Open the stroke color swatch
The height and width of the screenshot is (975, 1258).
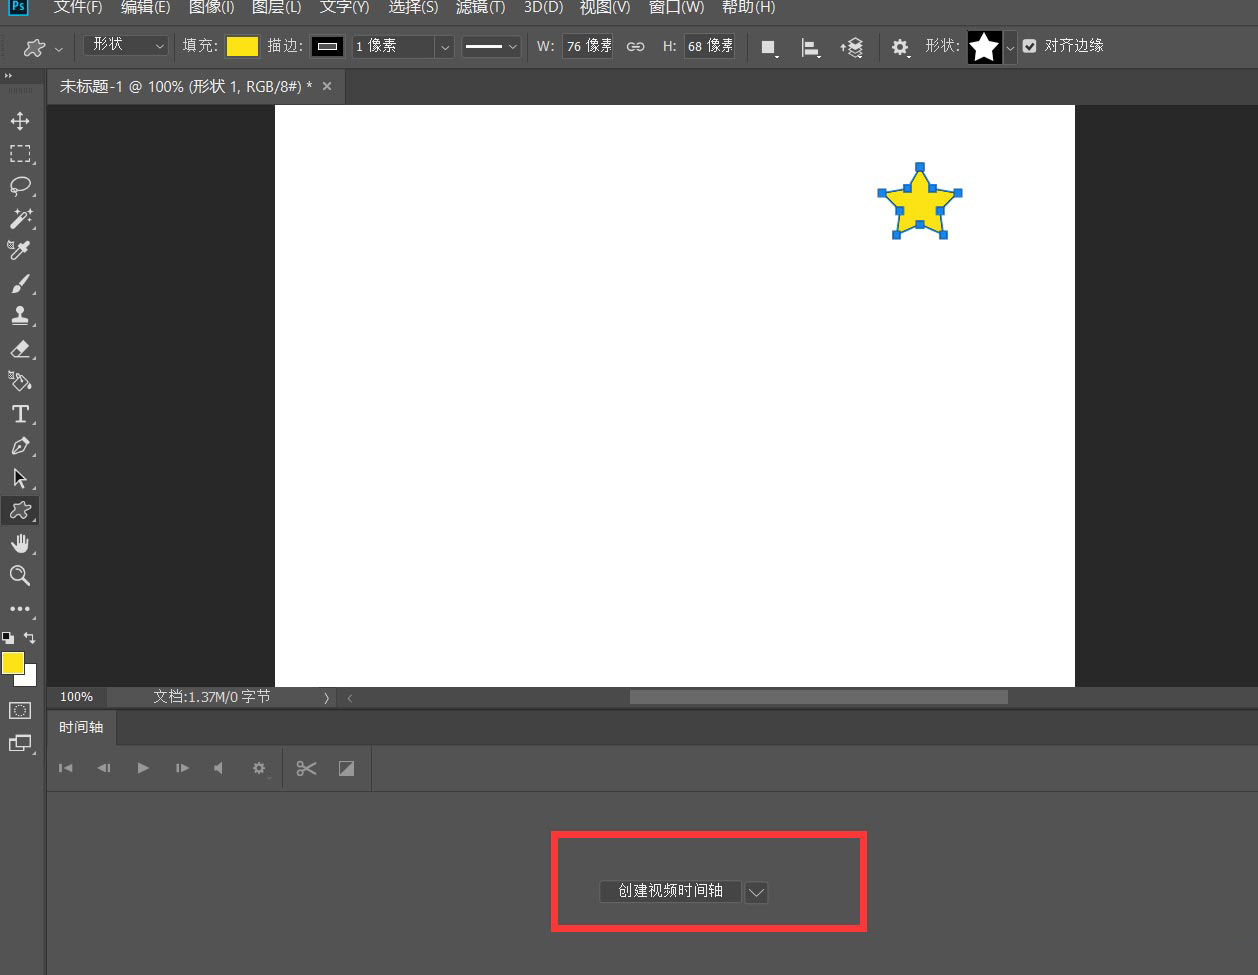pos(327,46)
